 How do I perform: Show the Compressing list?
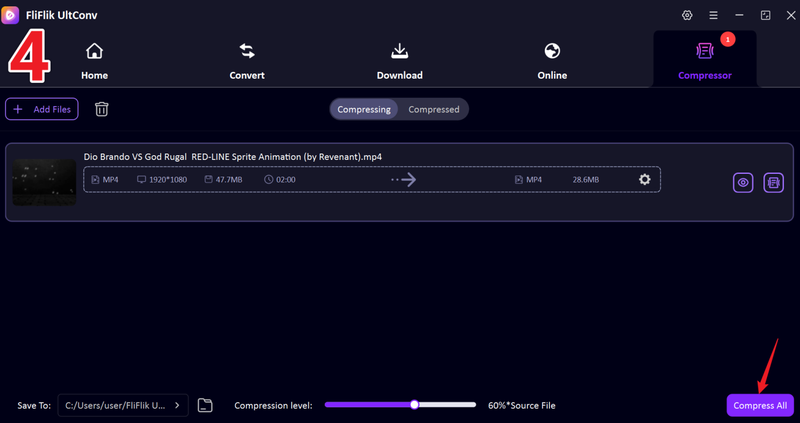pos(364,109)
